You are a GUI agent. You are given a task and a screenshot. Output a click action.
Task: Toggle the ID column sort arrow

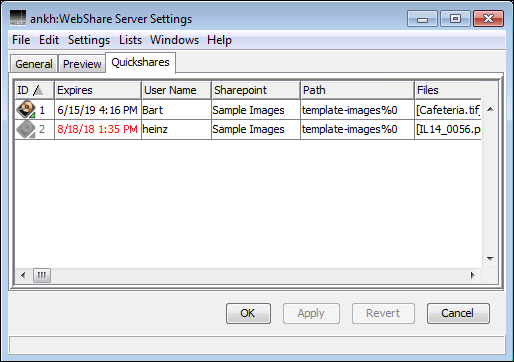pyautogui.click(x=38, y=90)
